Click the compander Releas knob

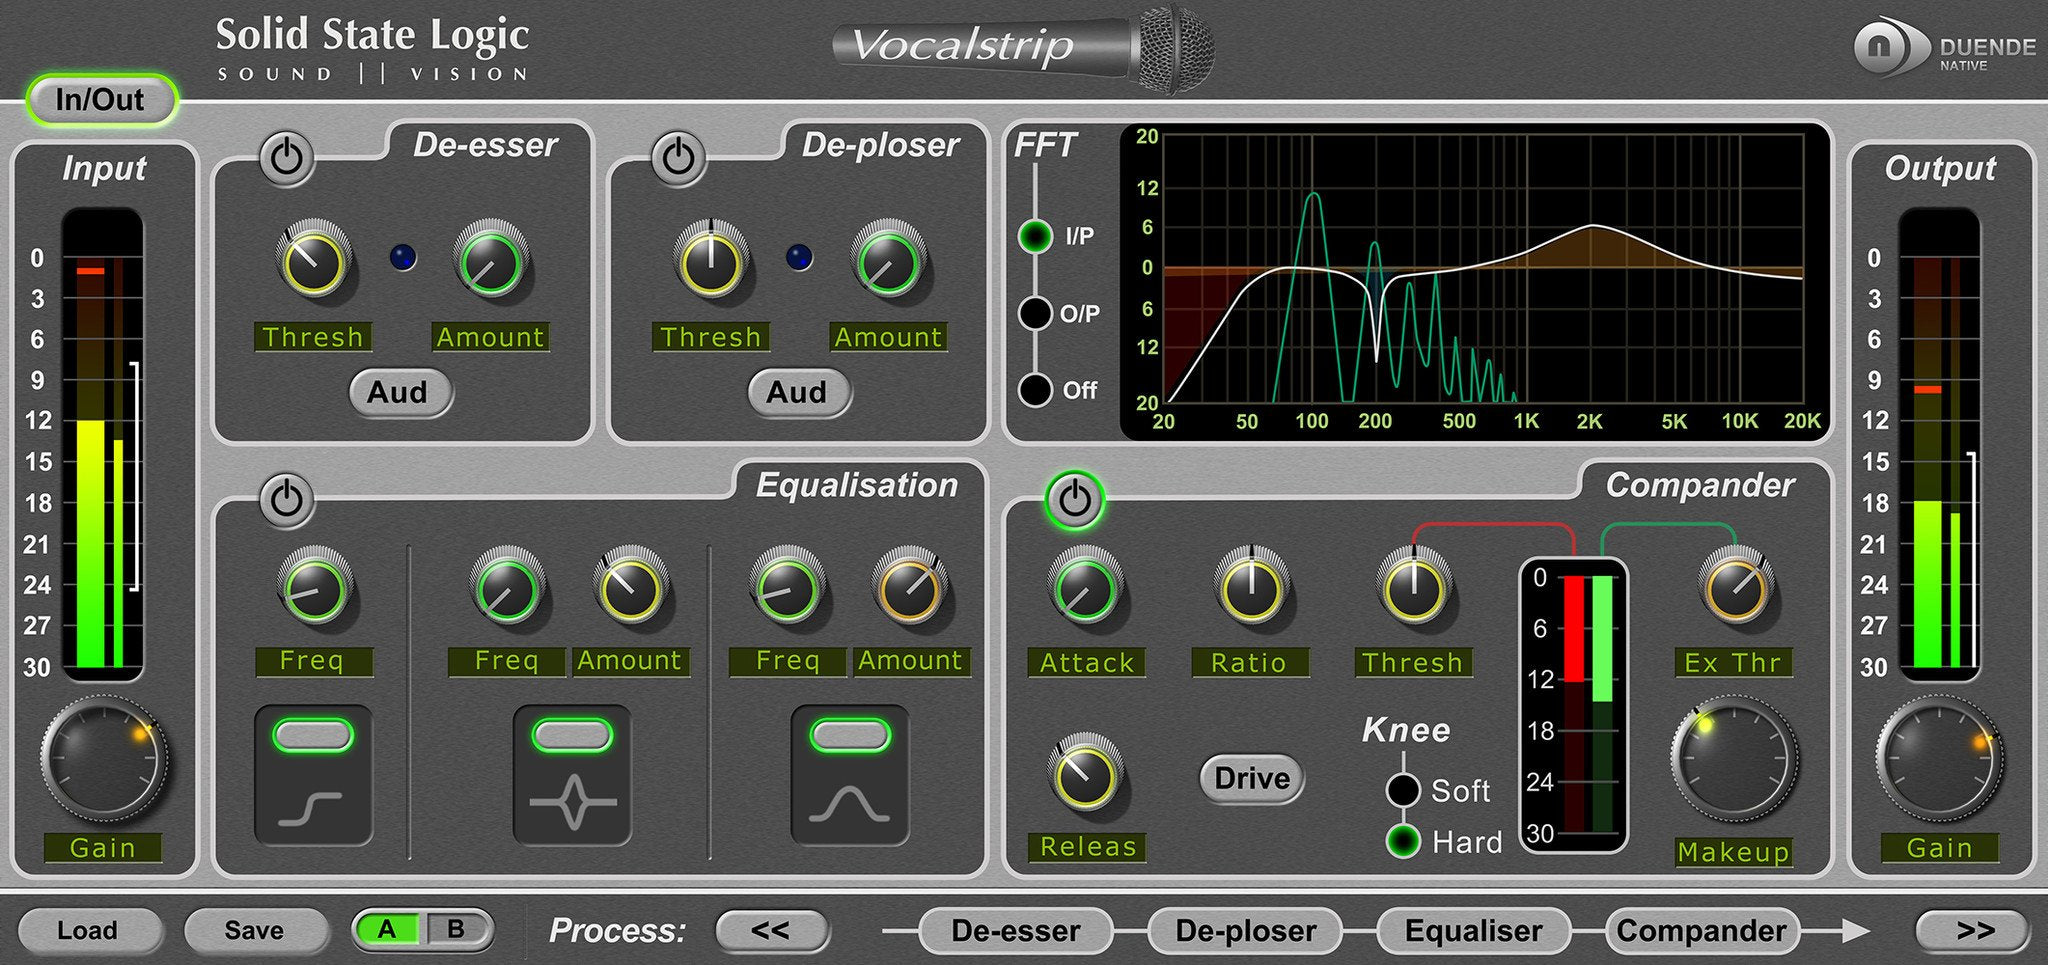tap(1085, 774)
